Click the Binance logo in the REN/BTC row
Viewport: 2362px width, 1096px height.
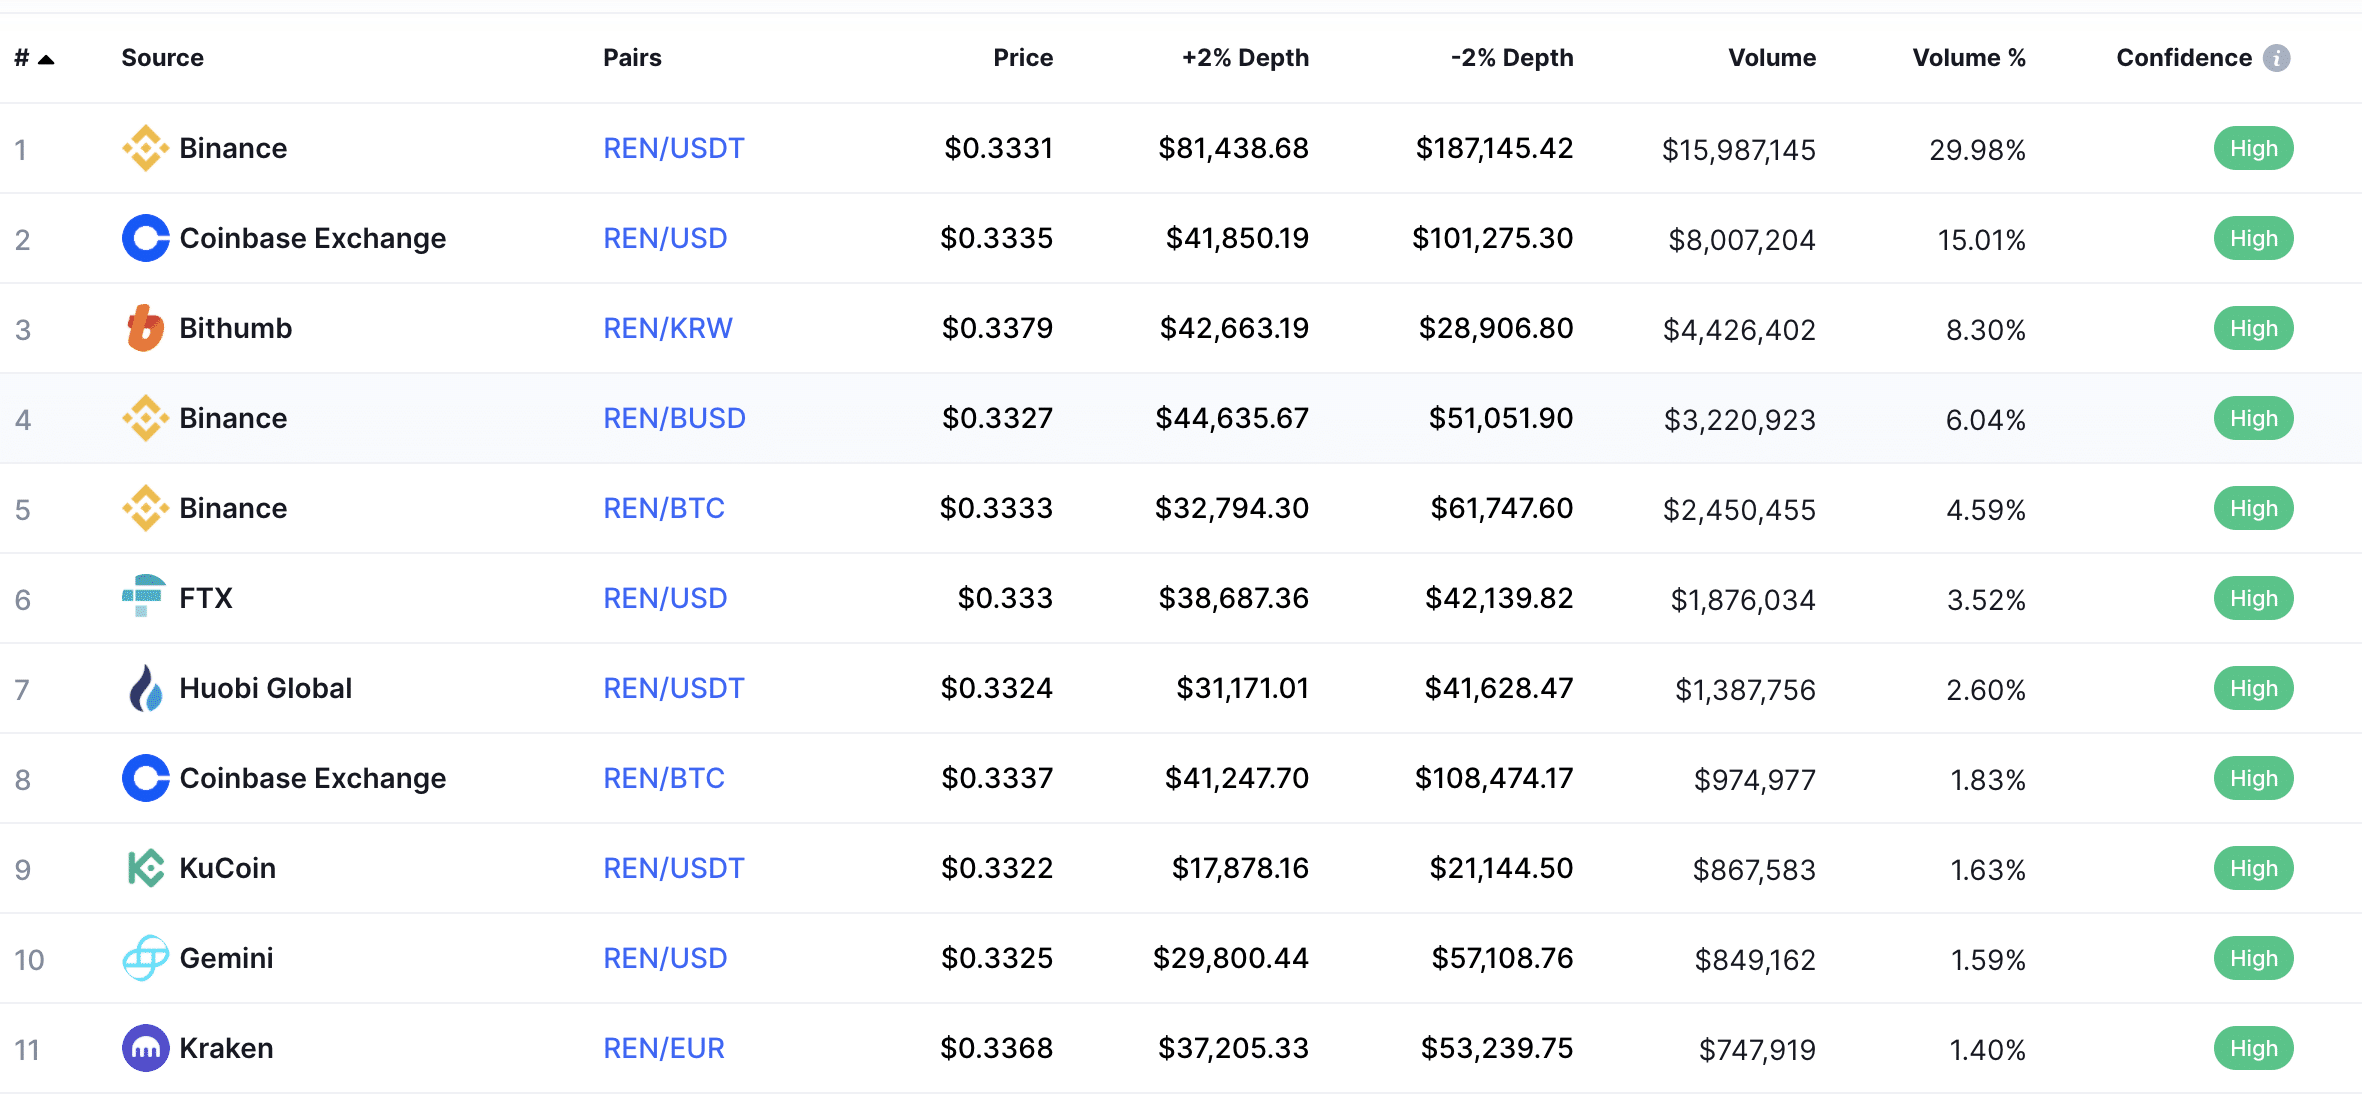pos(145,508)
